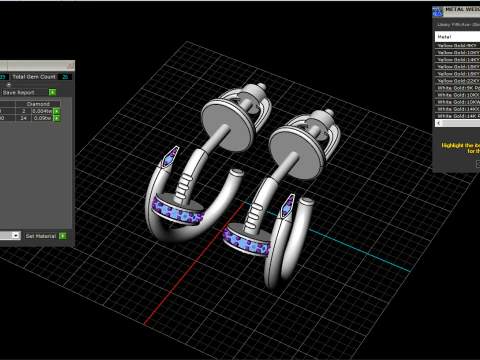Screen dimensions: 480x360
Task: Click the green arrow next to 0.09tw
Action: (x=57, y=118)
